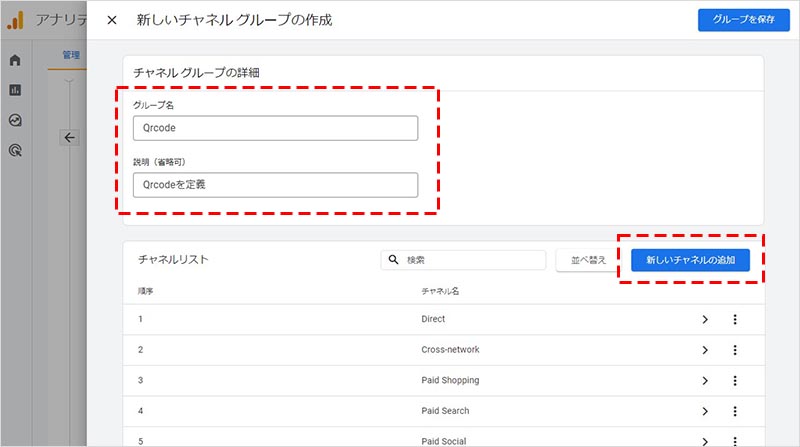The image size is (800, 447).
Task: Expand the Paid Search channel row
Action: (x=705, y=411)
